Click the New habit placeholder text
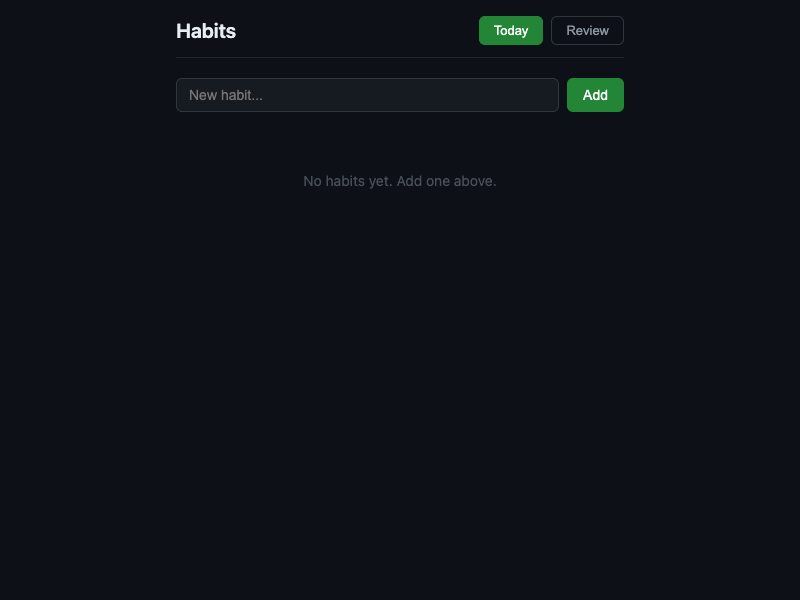The width and height of the screenshot is (800, 600). 226,95
